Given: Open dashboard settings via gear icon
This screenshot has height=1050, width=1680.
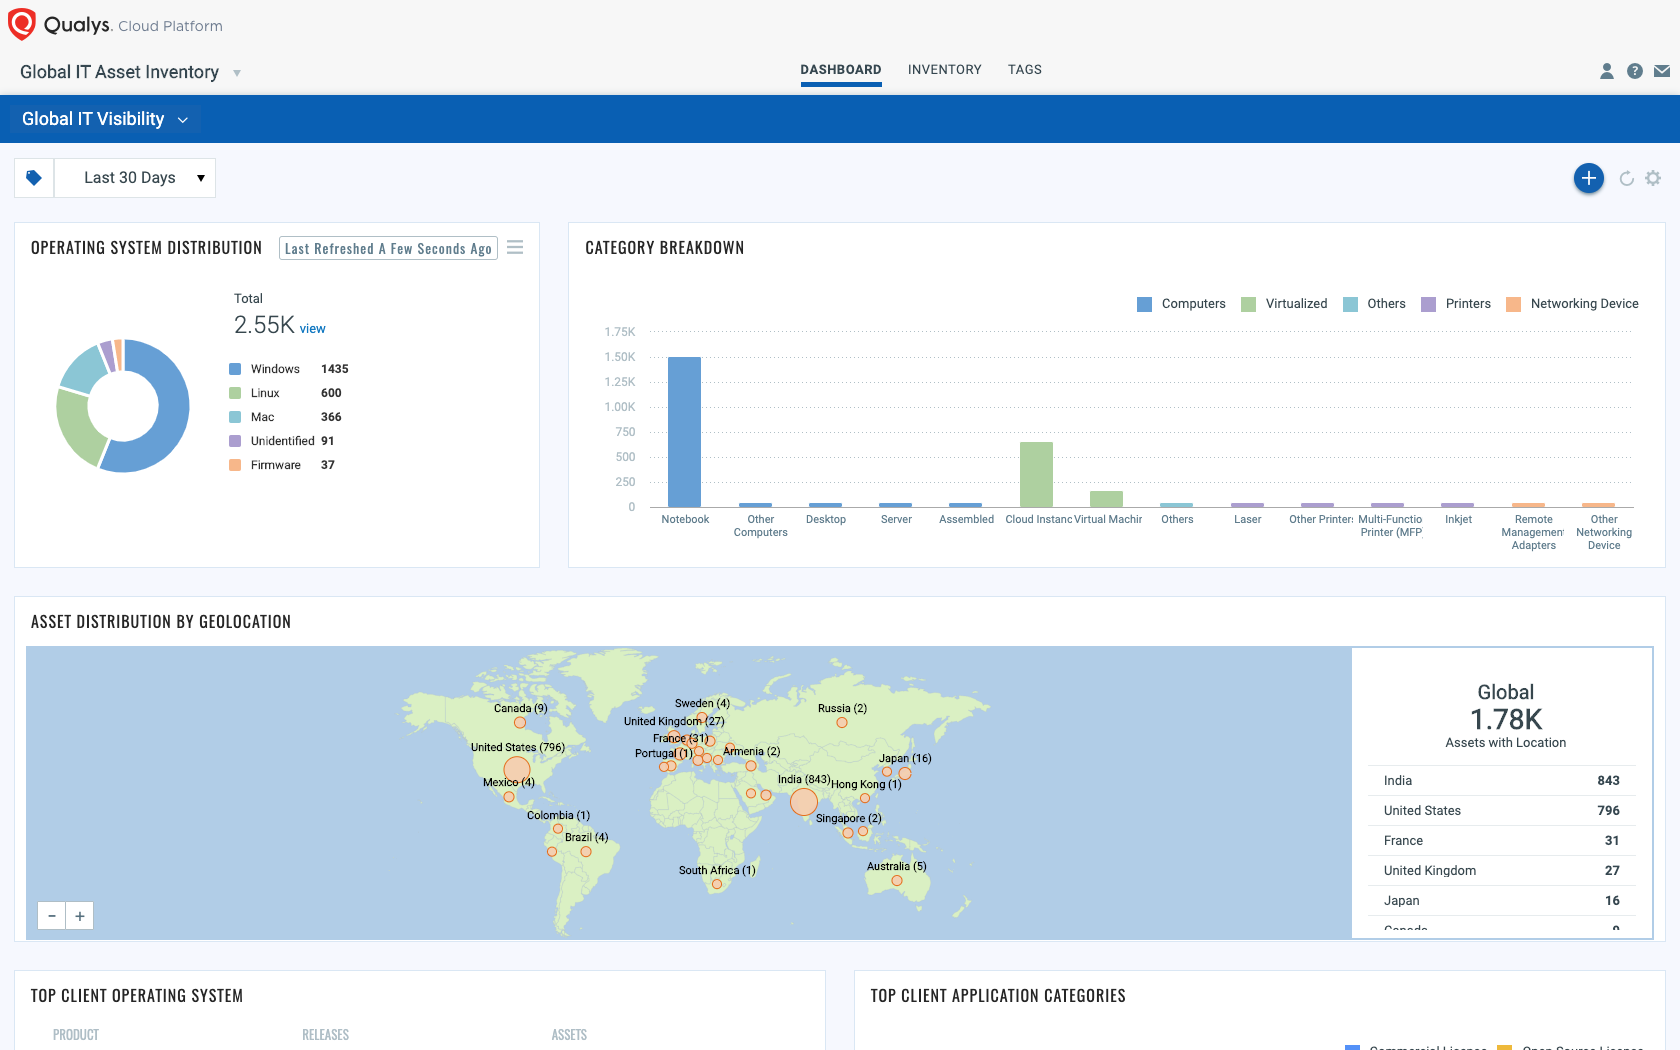Looking at the screenshot, I should tap(1653, 178).
